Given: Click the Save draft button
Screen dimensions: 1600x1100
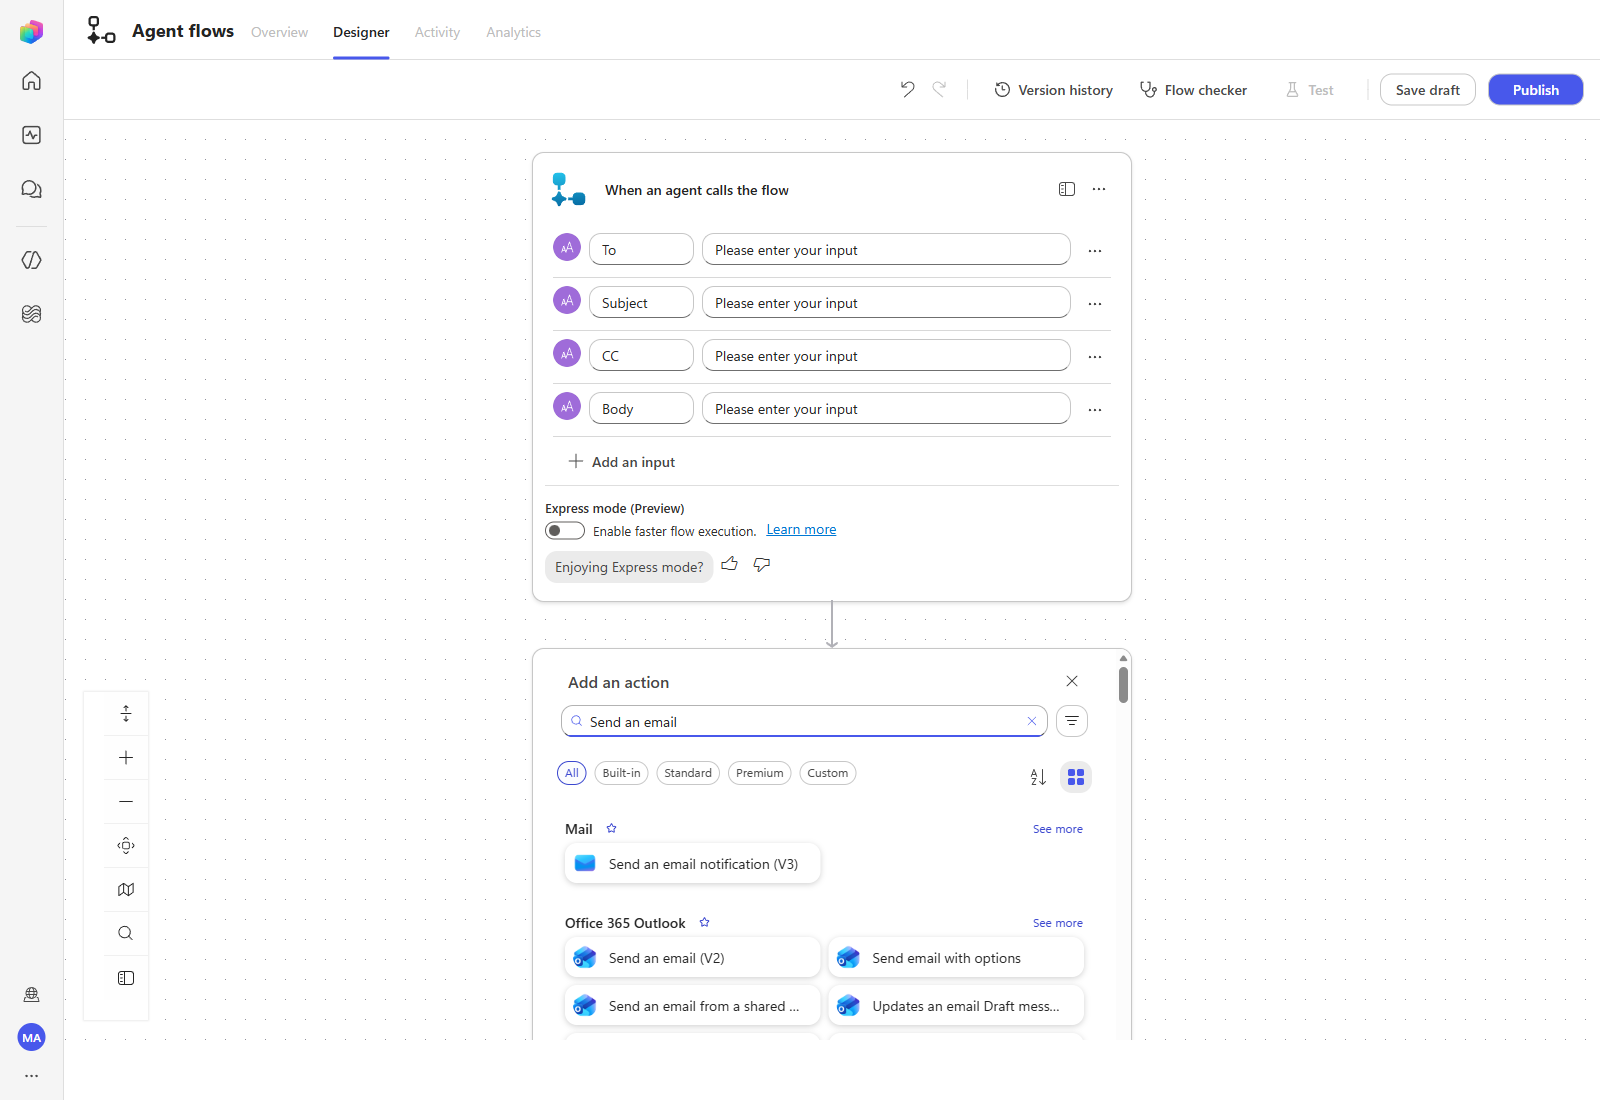Looking at the screenshot, I should tap(1427, 90).
